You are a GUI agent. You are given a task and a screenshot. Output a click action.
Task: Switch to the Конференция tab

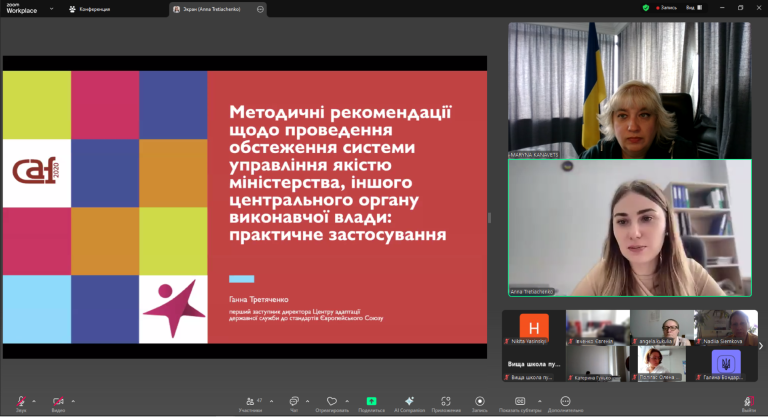pos(90,9)
